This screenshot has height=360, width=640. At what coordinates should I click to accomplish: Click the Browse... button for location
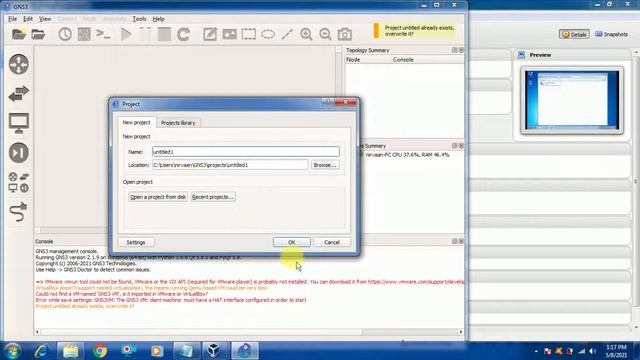(325, 165)
